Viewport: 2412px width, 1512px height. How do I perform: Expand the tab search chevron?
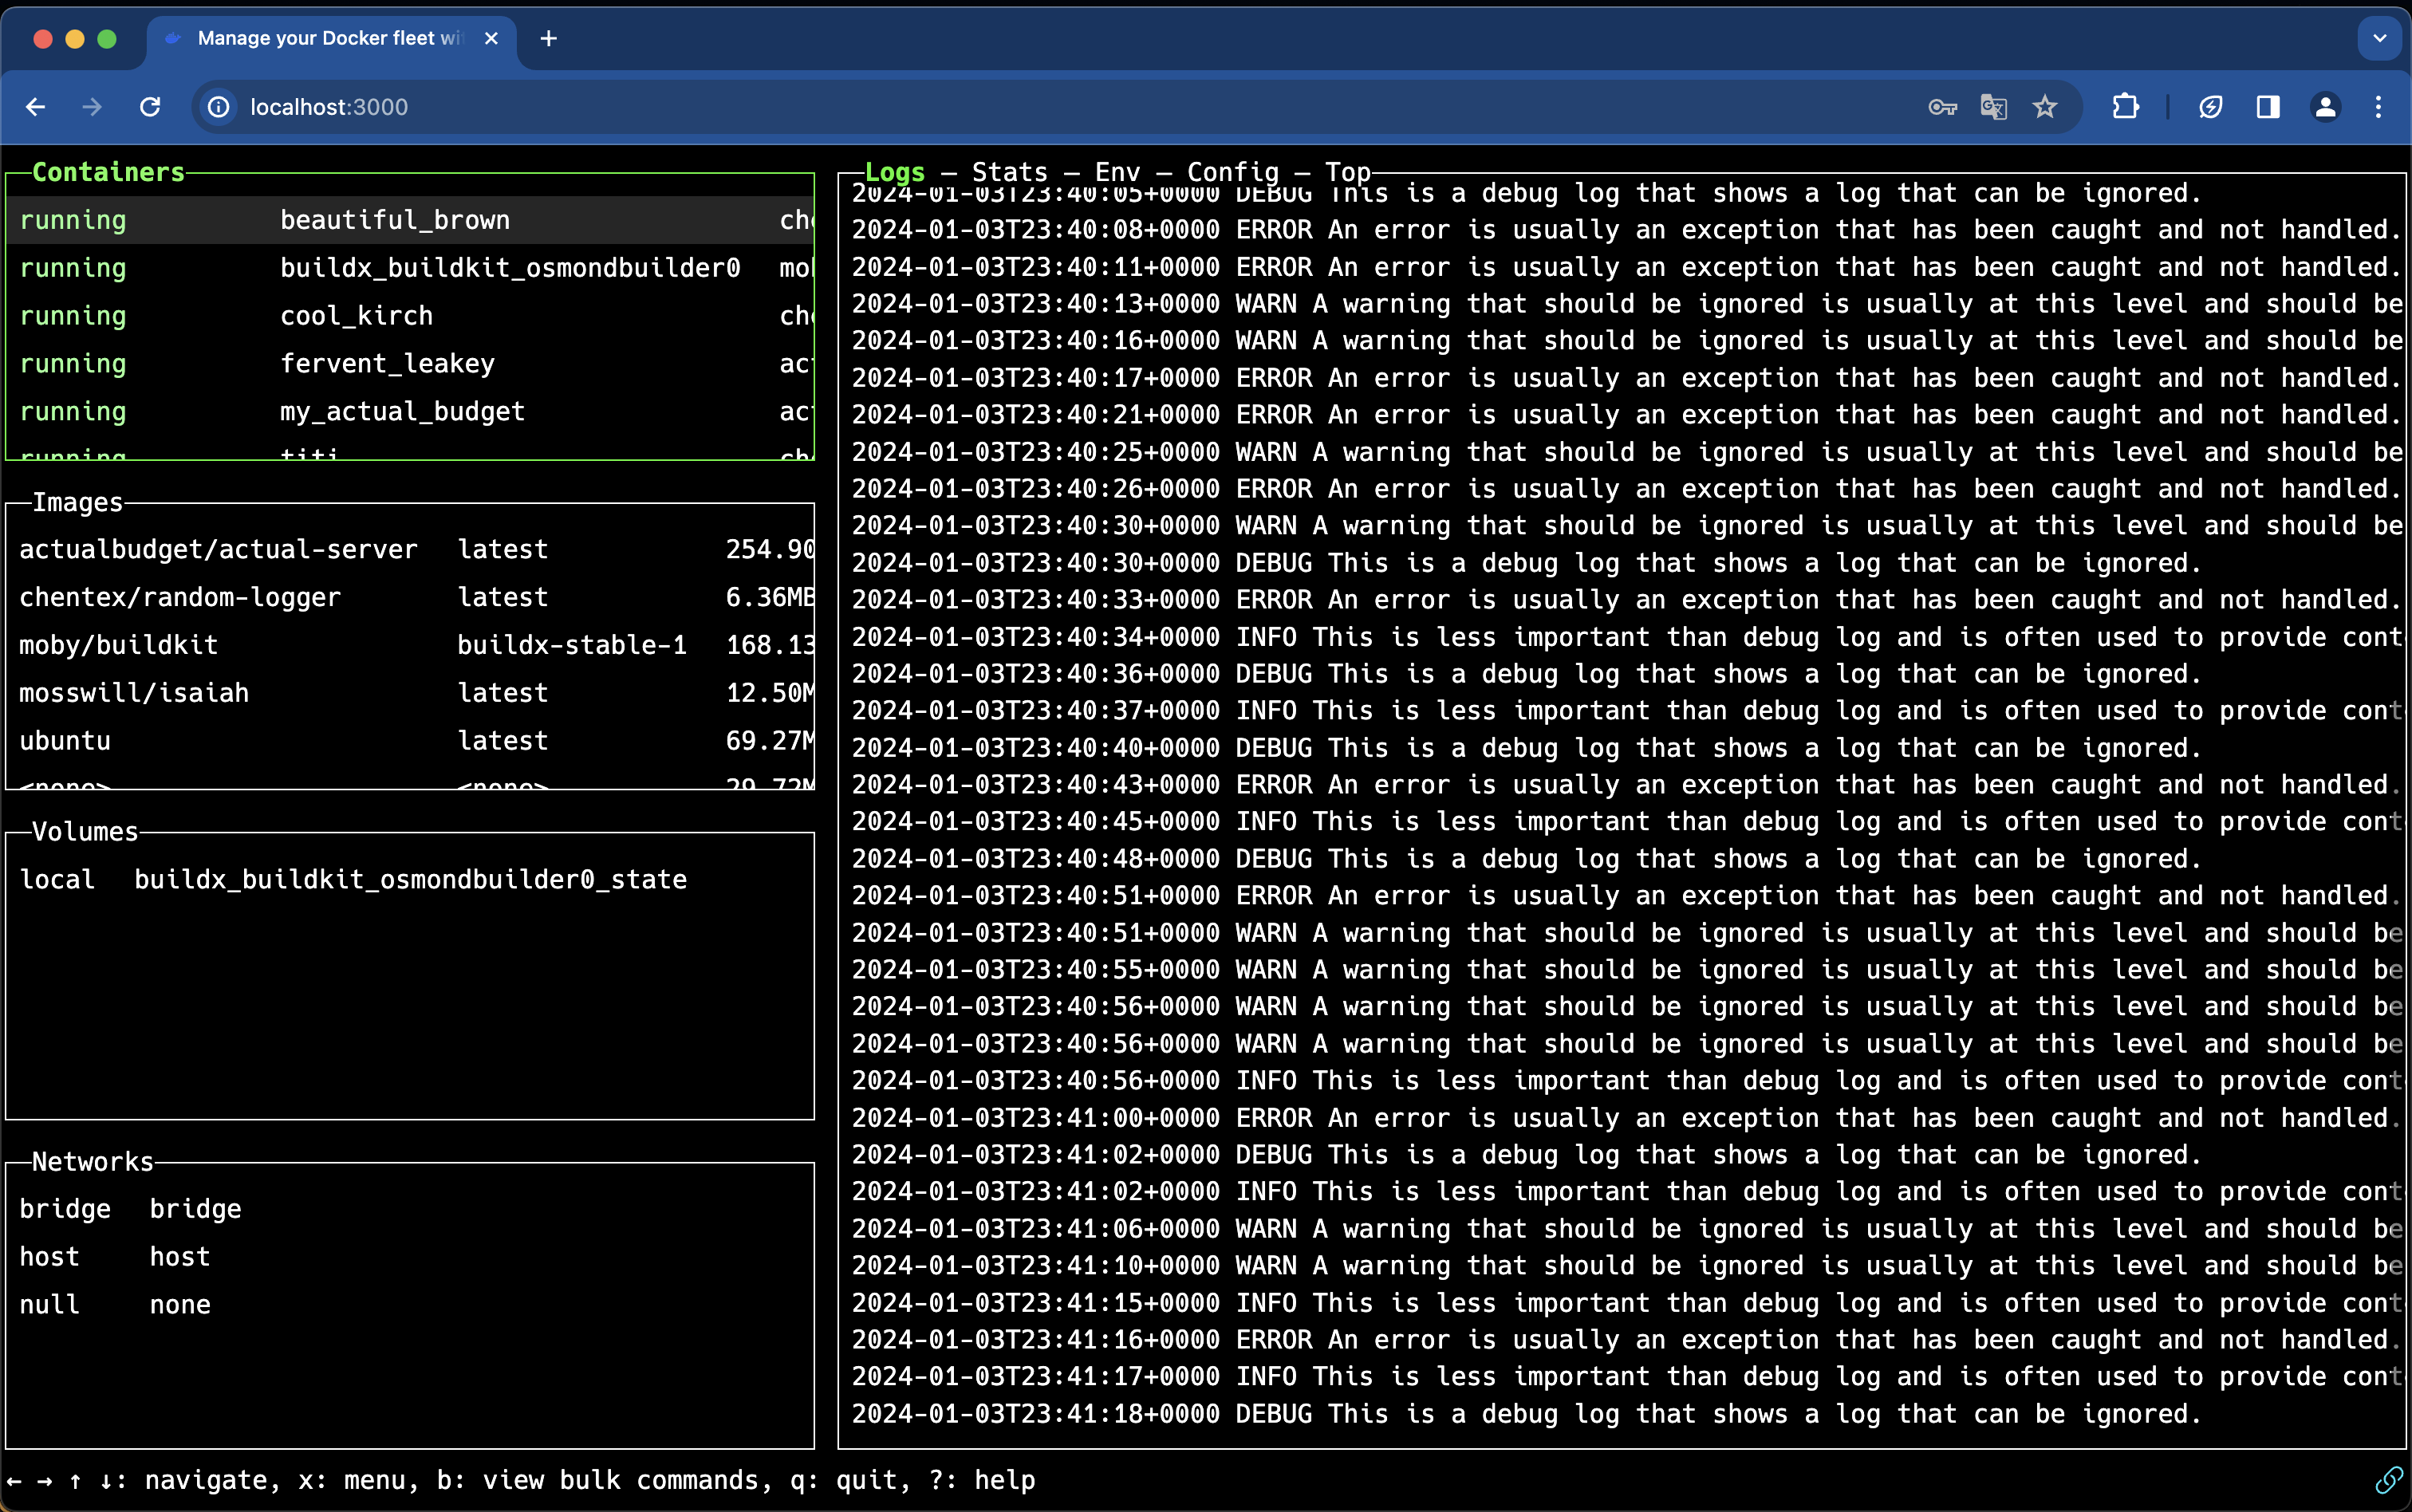pos(2379,38)
